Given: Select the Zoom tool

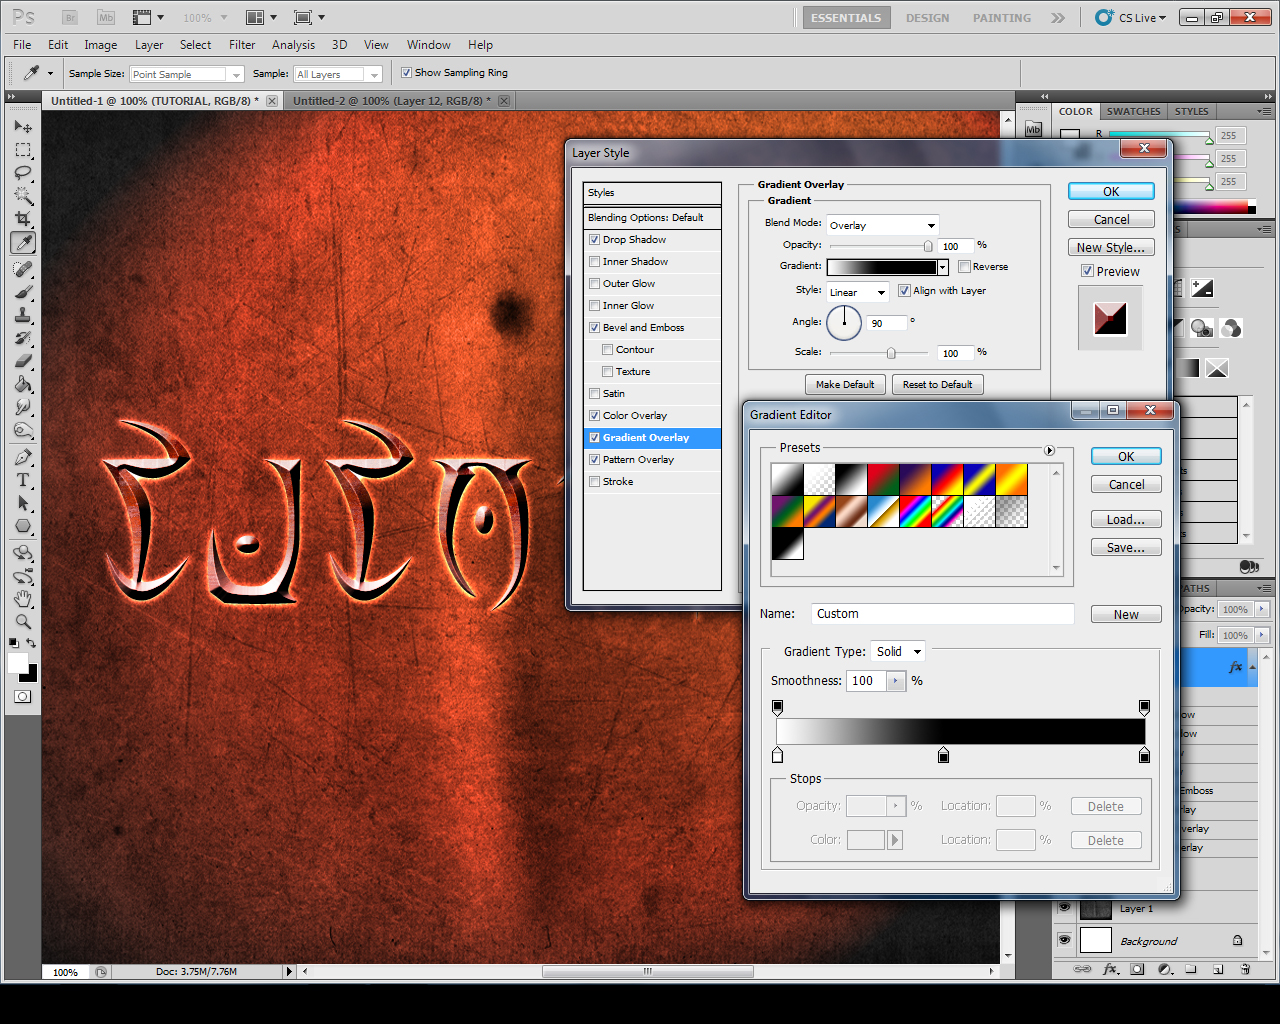Looking at the screenshot, I should pos(22,623).
